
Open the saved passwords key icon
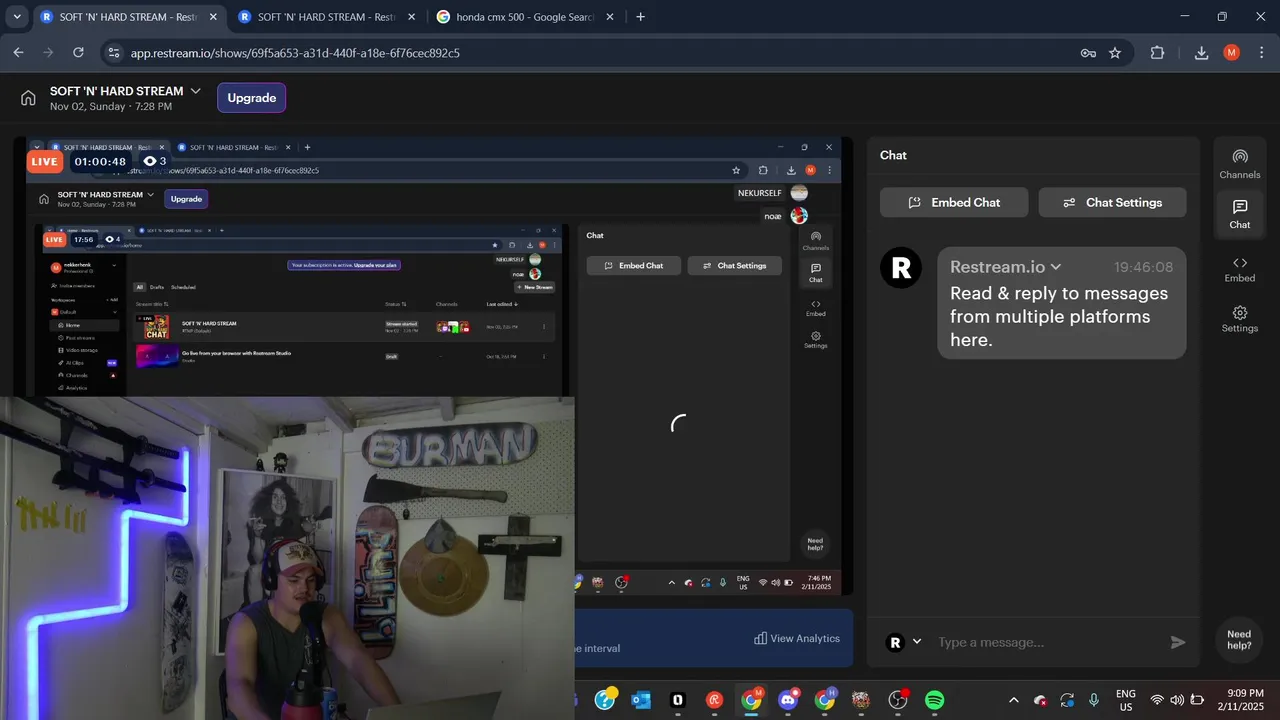(x=1088, y=53)
